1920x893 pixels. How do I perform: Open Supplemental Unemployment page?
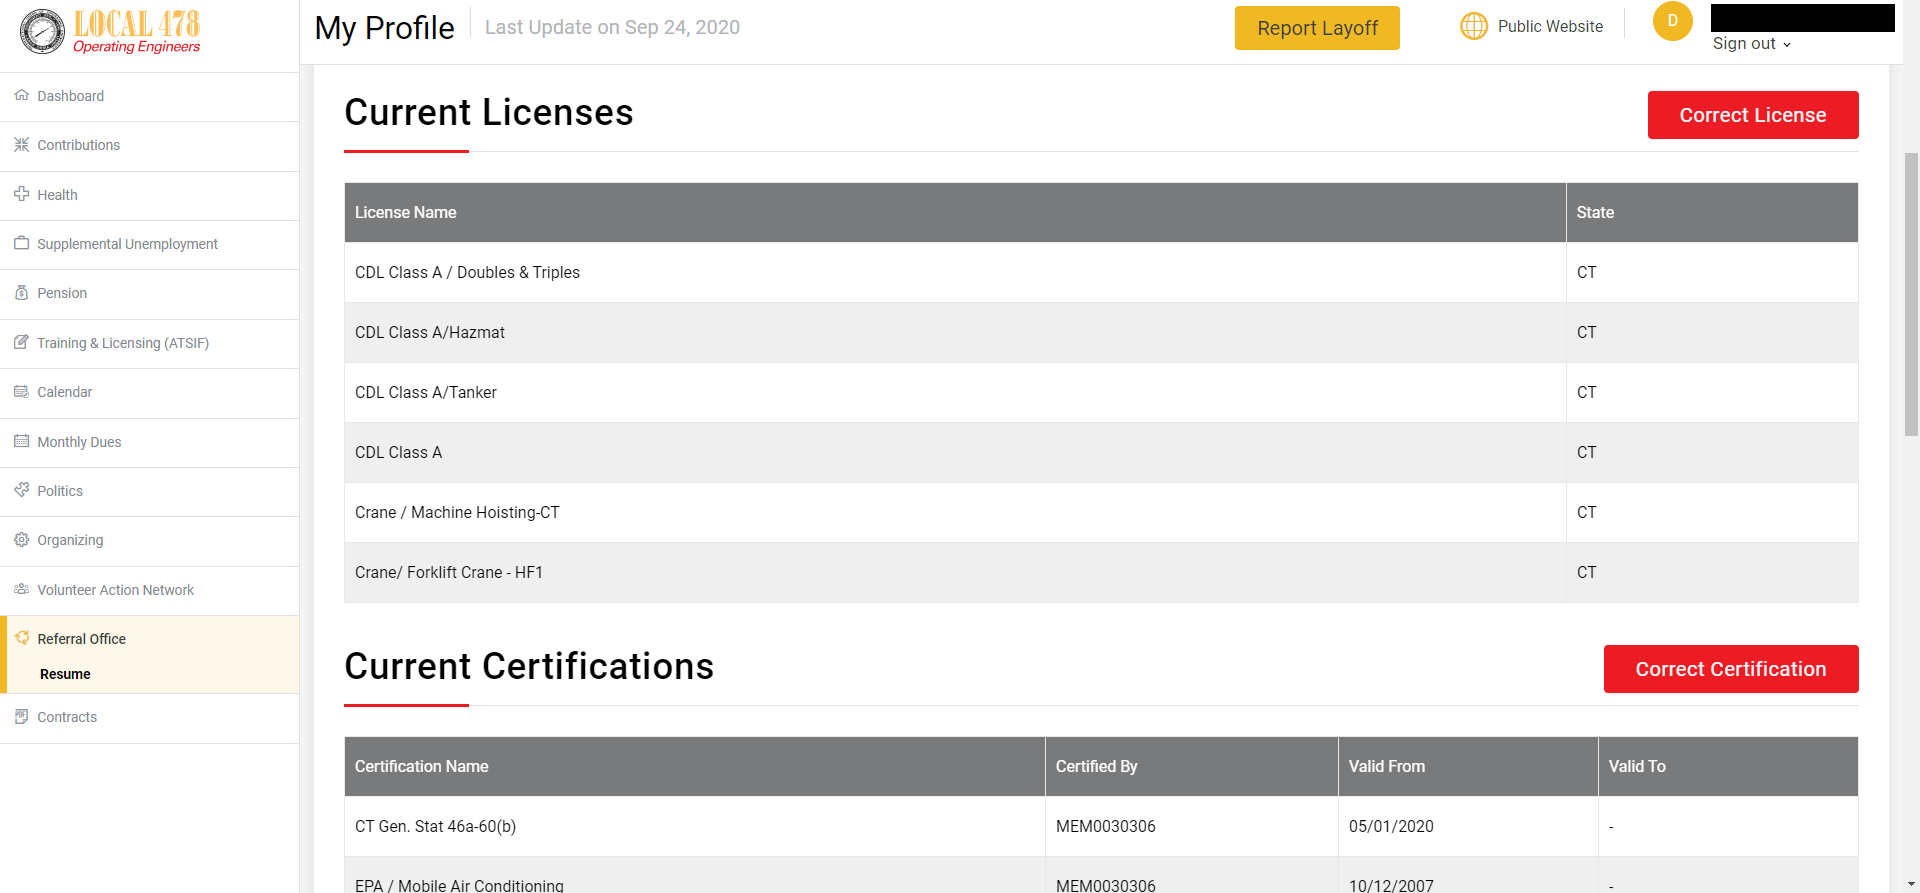point(127,244)
